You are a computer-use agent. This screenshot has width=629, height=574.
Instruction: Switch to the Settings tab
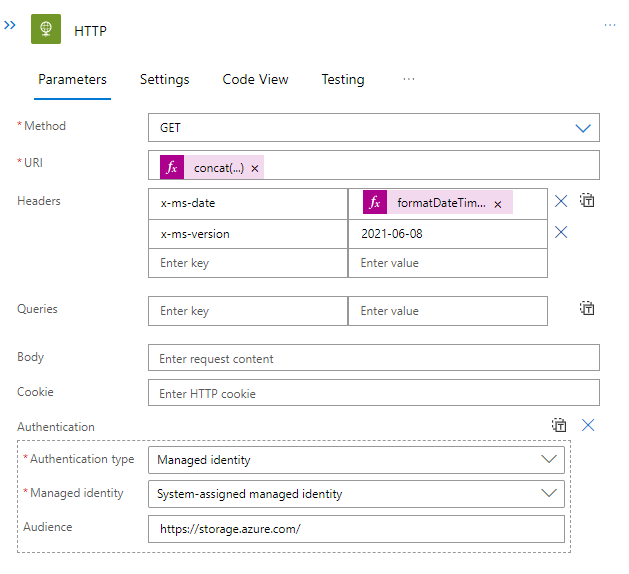point(164,80)
